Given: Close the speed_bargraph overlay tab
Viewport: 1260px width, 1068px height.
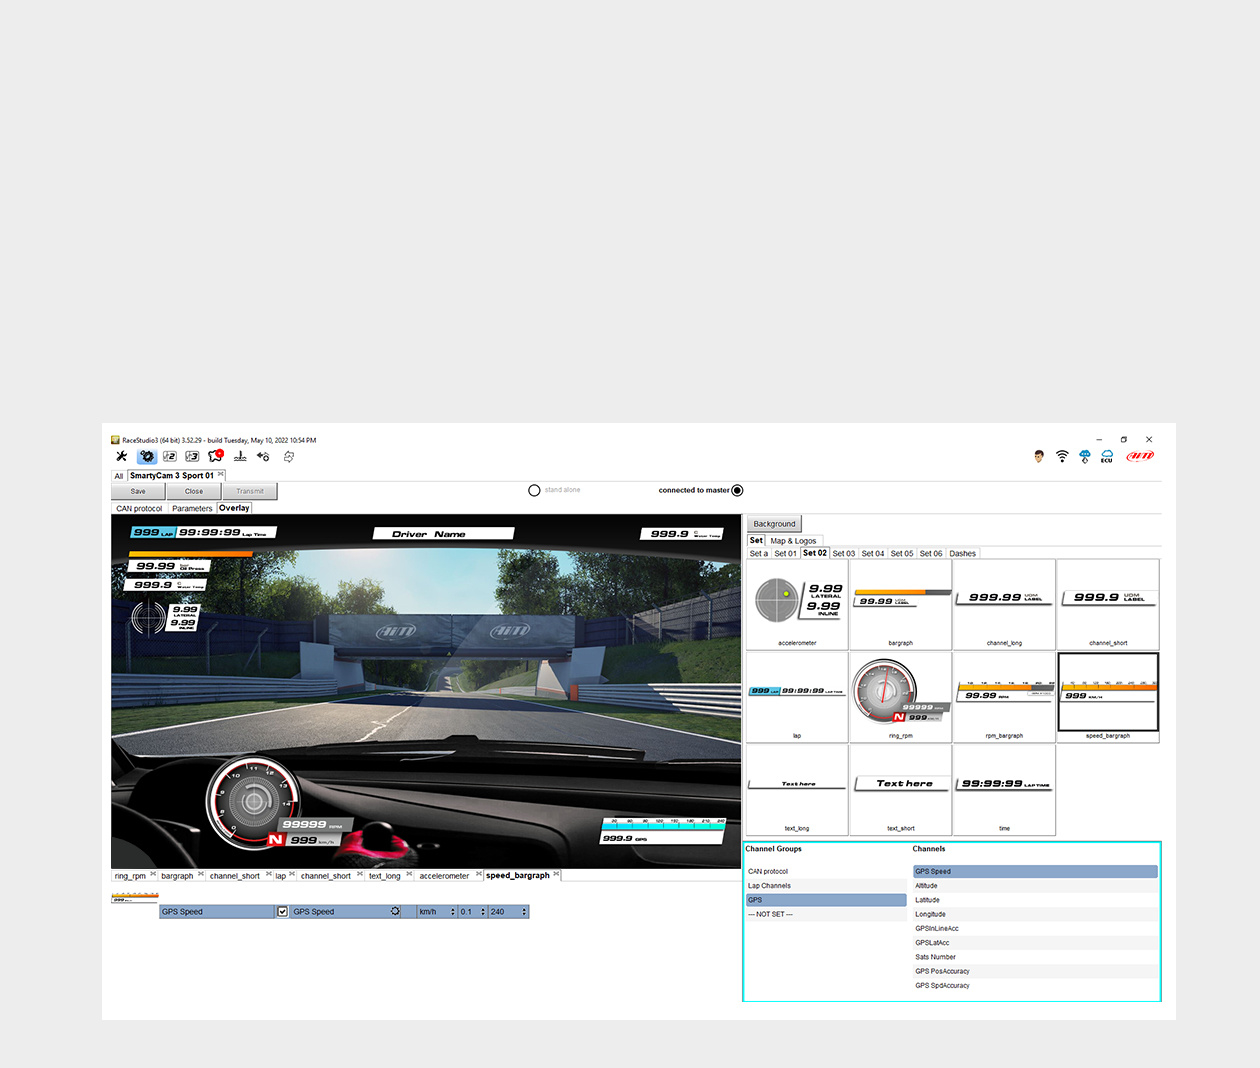Looking at the screenshot, I should 556,875.
